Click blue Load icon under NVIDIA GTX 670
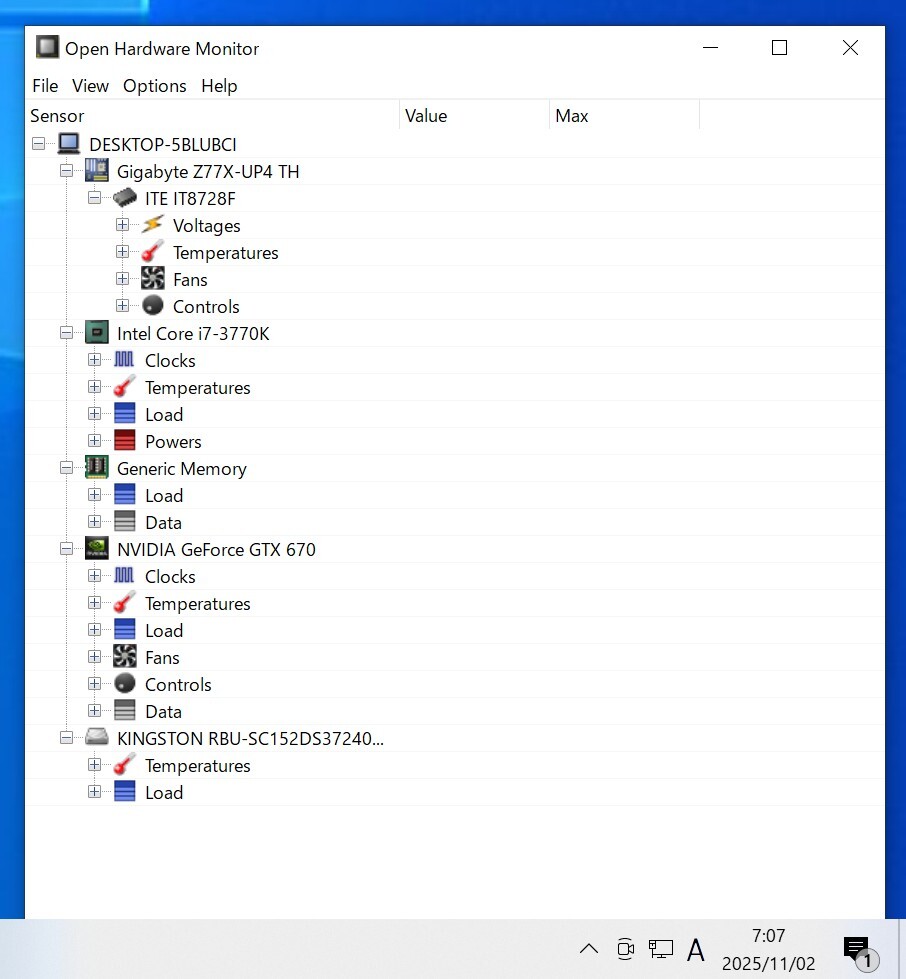The width and height of the screenshot is (906, 979). pos(124,629)
